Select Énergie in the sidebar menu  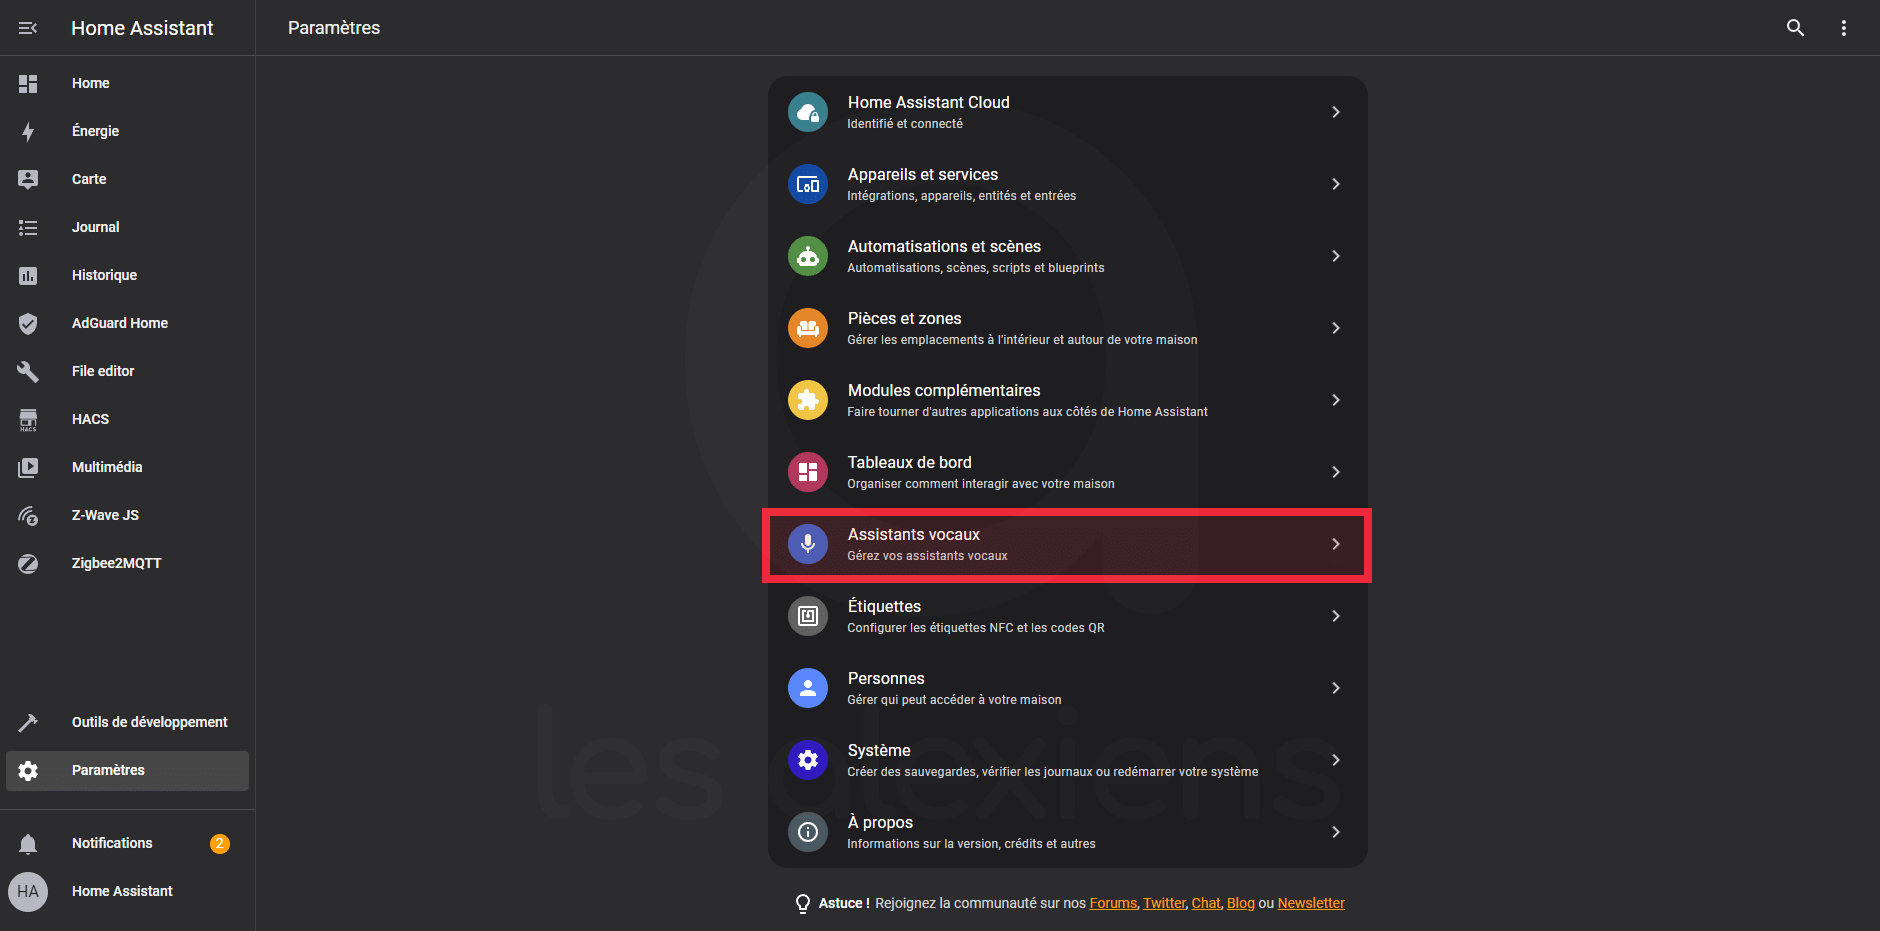coord(127,131)
